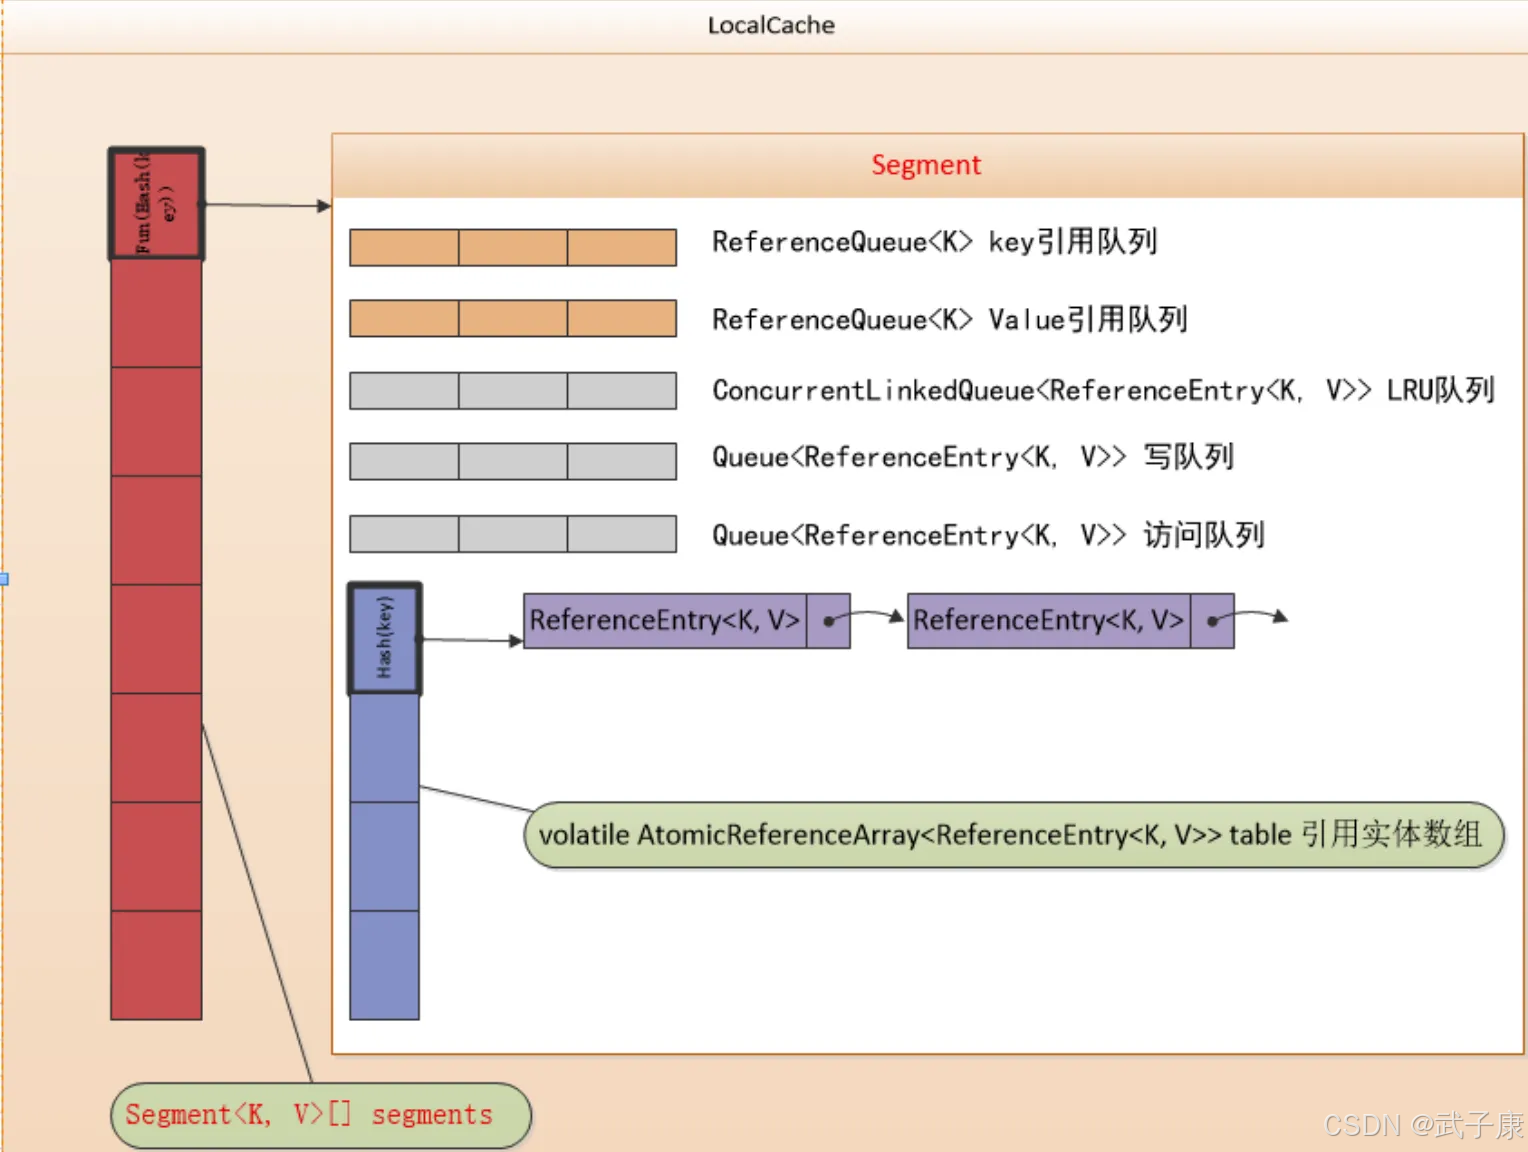Select the second ReferenceEntry<K, V> purple box
The height and width of the screenshot is (1152, 1528).
tap(1048, 620)
